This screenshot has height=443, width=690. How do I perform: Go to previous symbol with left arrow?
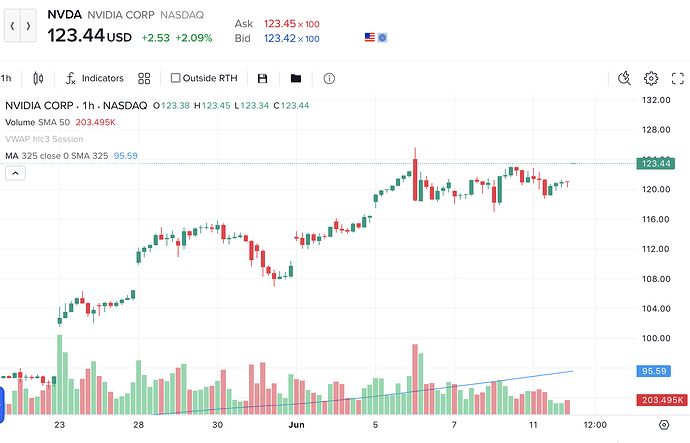pyautogui.click(x=12, y=26)
